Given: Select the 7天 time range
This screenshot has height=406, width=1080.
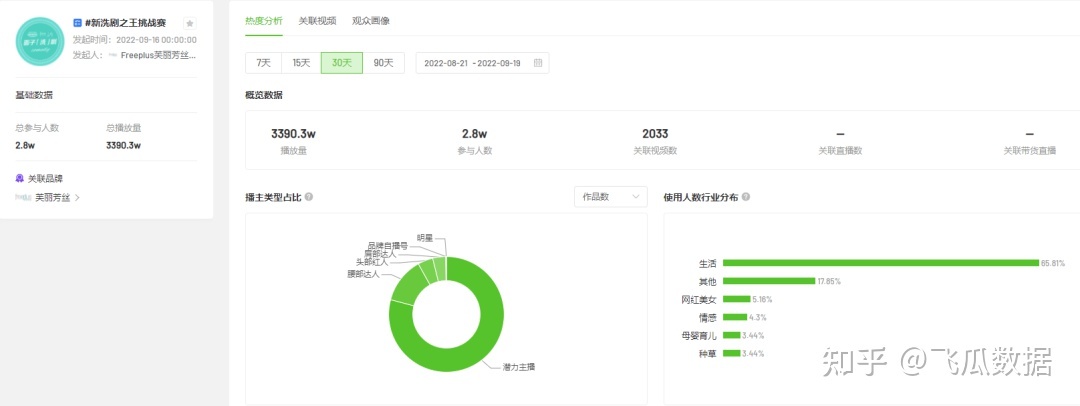Looking at the screenshot, I should (263, 63).
